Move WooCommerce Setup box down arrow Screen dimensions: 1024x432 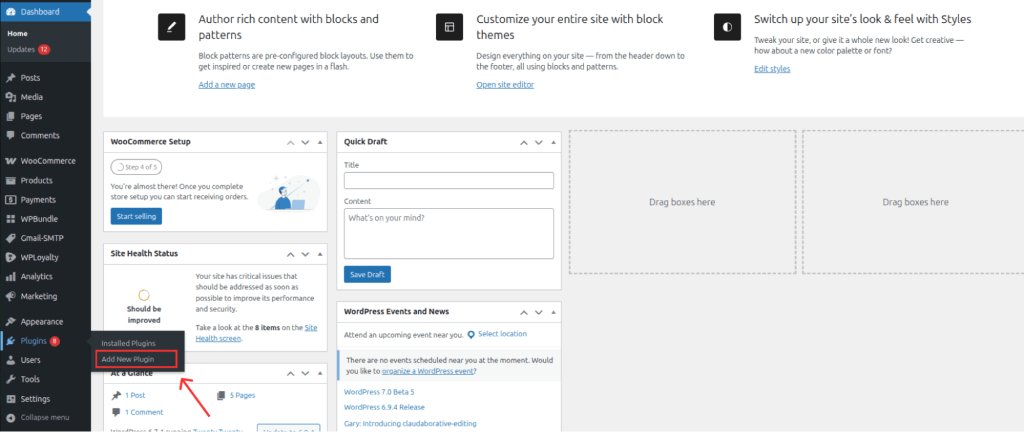(305, 142)
